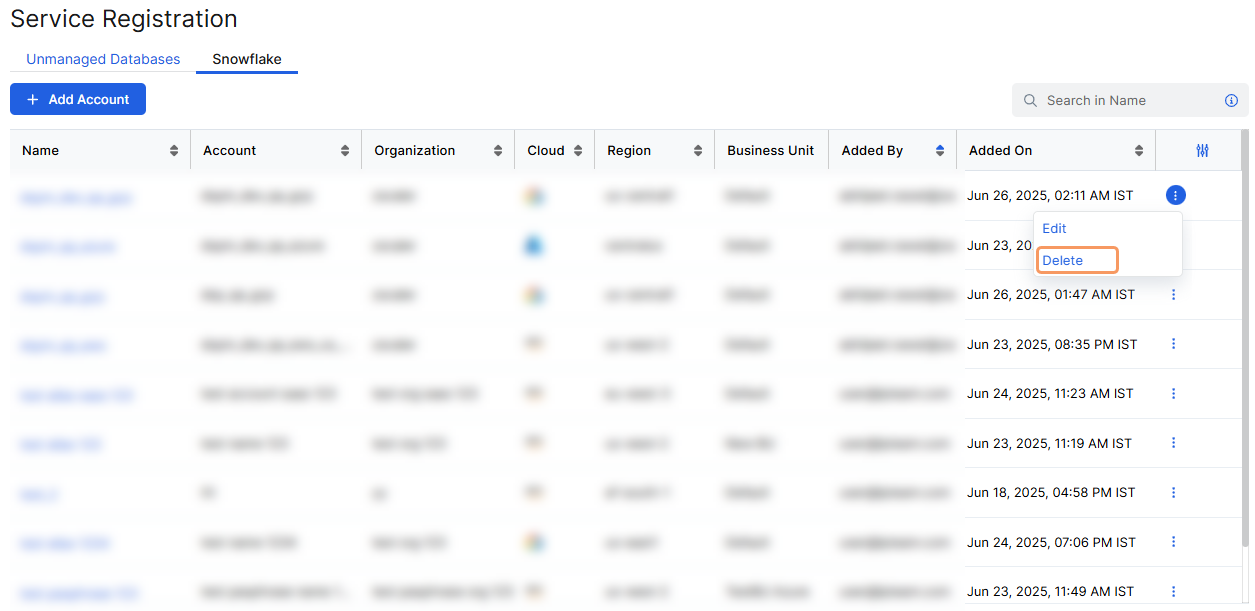Open actions menu for Jun 23, 08:35 PM row
The image size is (1255, 611).
tap(1173, 344)
